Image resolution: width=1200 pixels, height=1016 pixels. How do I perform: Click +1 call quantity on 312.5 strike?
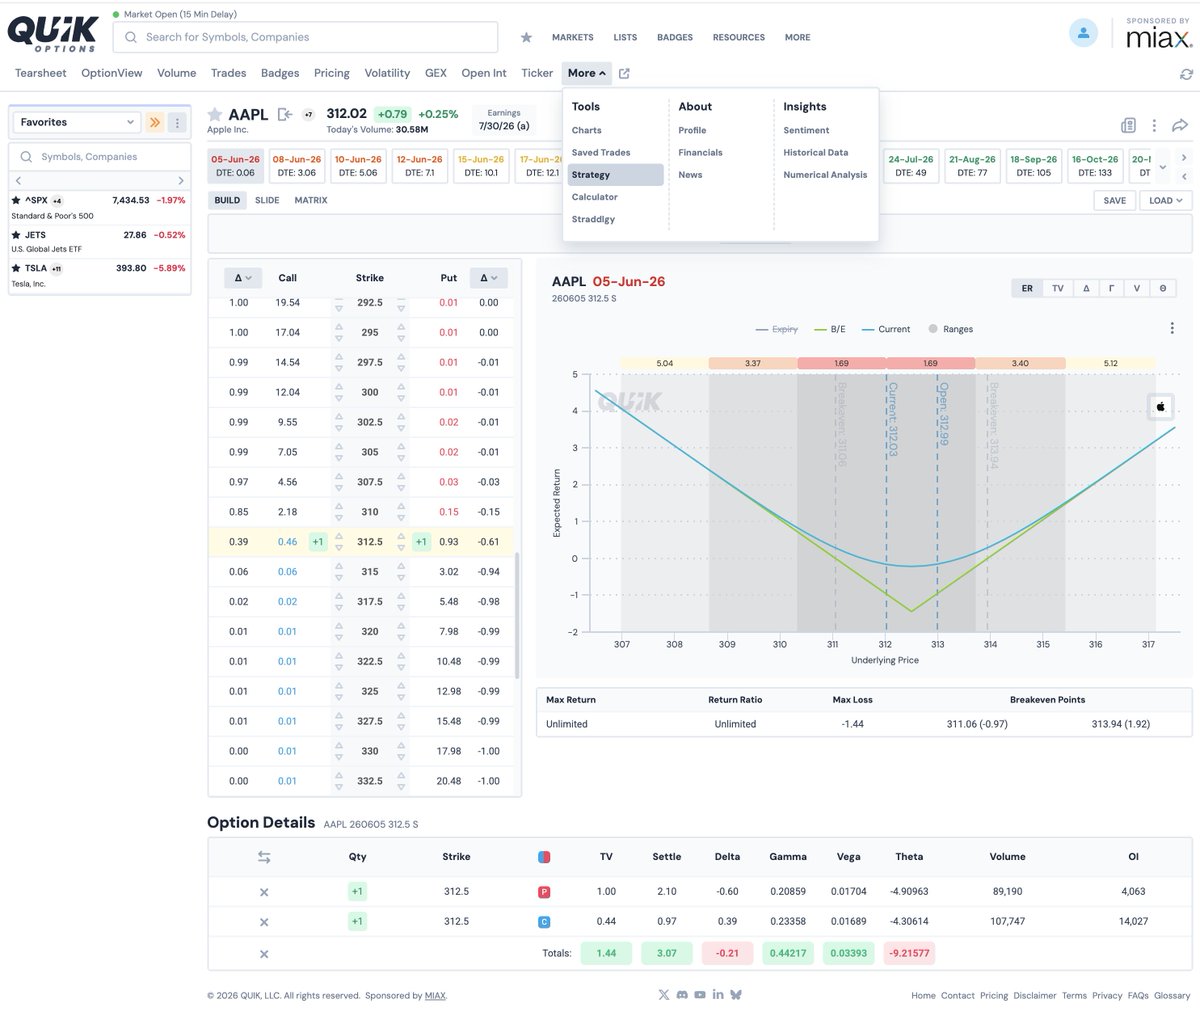click(x=318, y=542)
